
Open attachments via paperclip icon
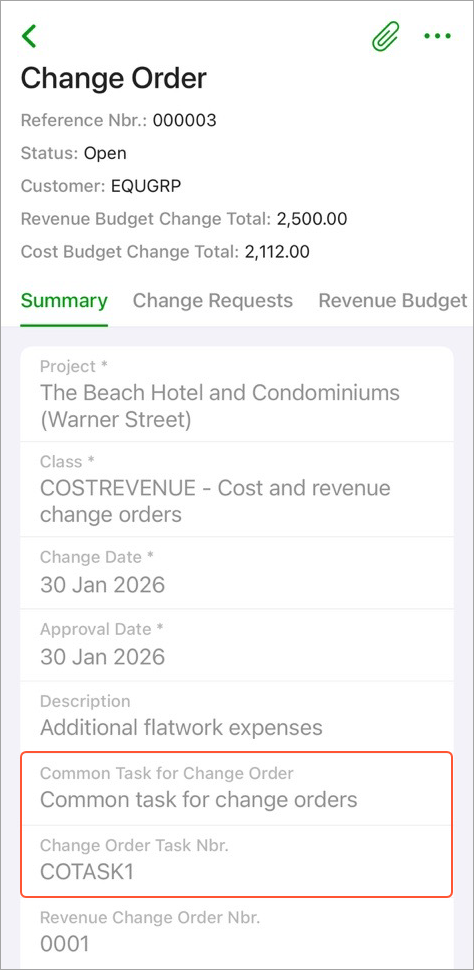pyautogui.click(x=386, y=36)
